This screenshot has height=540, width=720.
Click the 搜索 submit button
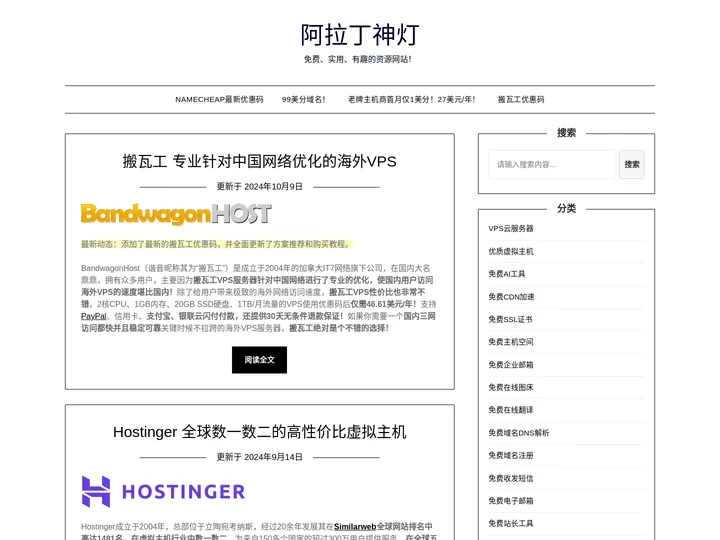pos(631,164)
